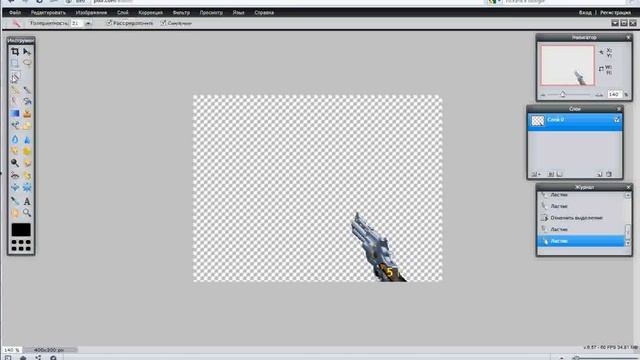
Task: Click the Navigator zoom-in icon
Action: pyautogui.click(x=599, y=95)
